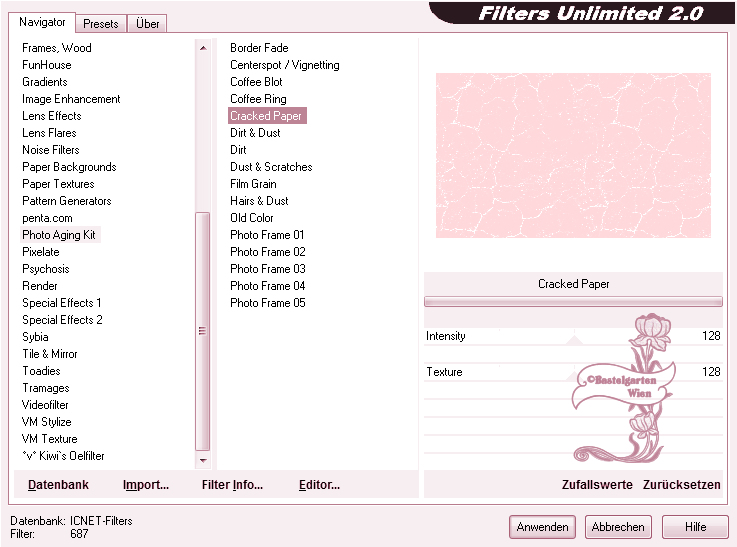Click the Intensity slider handle

coord(574,339)
